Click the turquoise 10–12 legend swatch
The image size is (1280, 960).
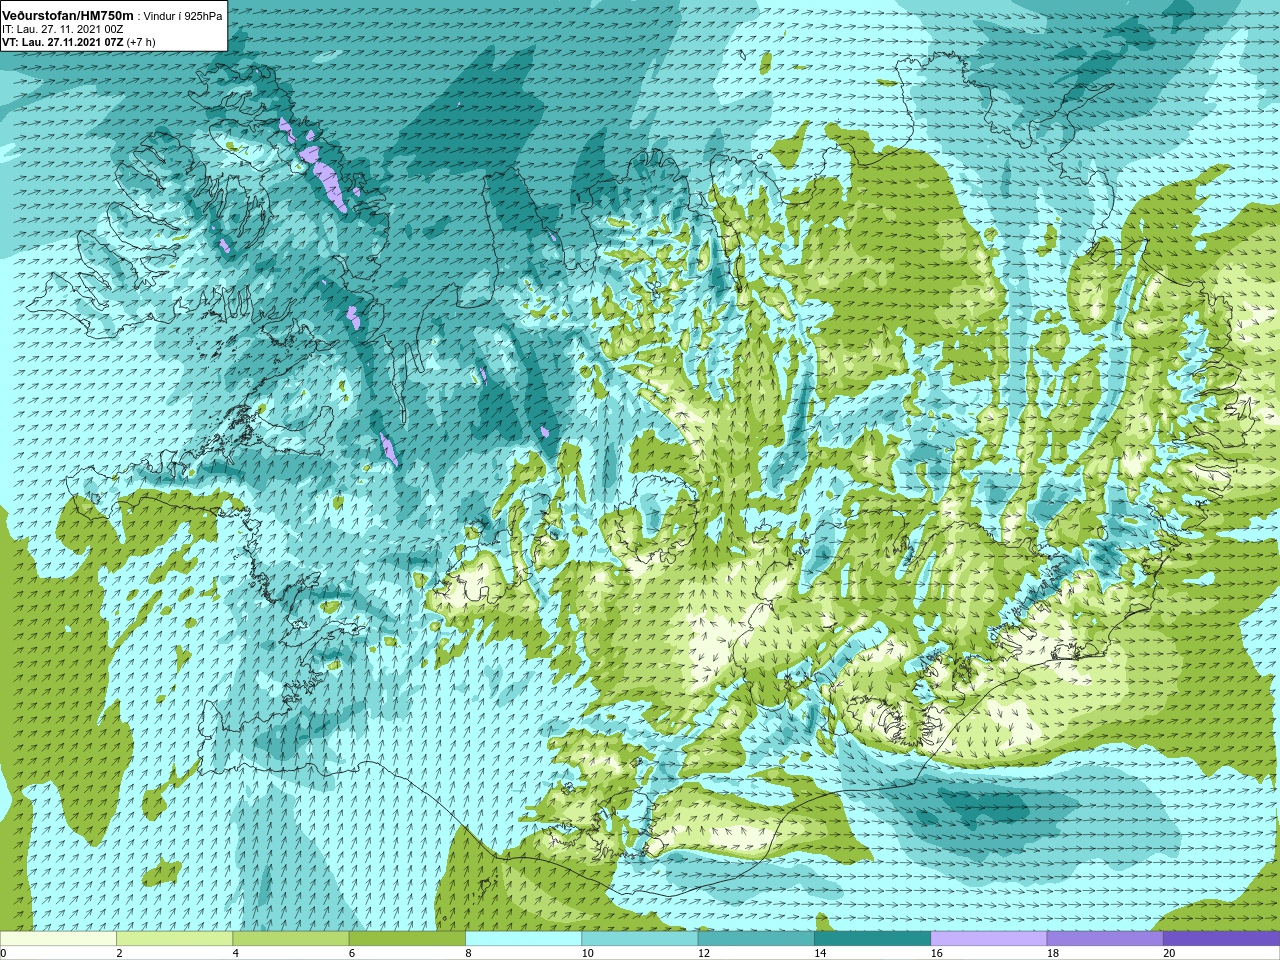coord(640,939)
